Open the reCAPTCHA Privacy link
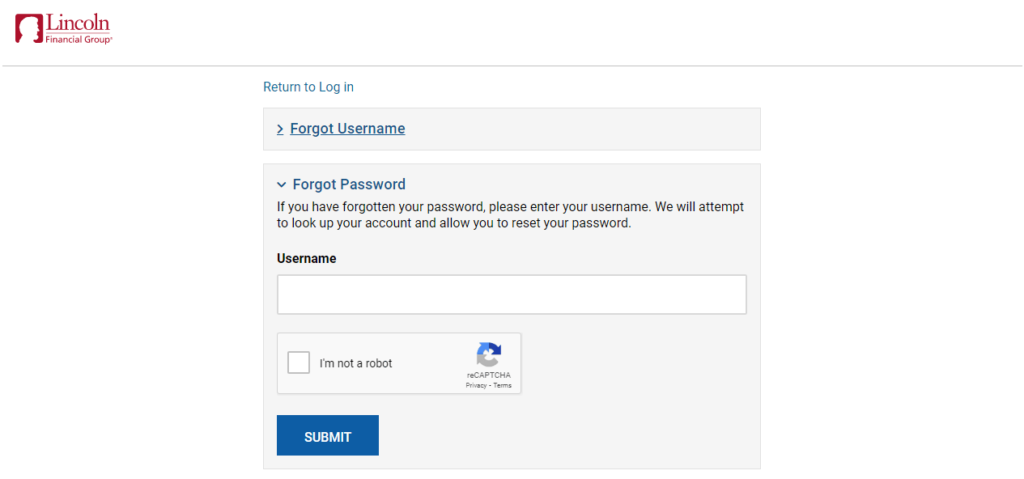Screen dimensions: 1024x479 point(475,386)
